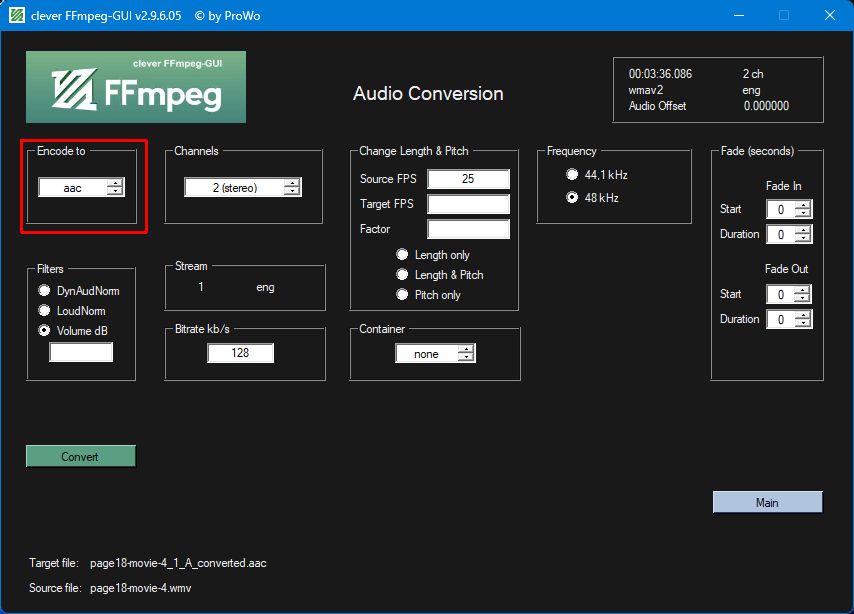Step Container selector down arrow
This screenshot has width=854, height=614.
pyautogui.click(x=466, y=358)
